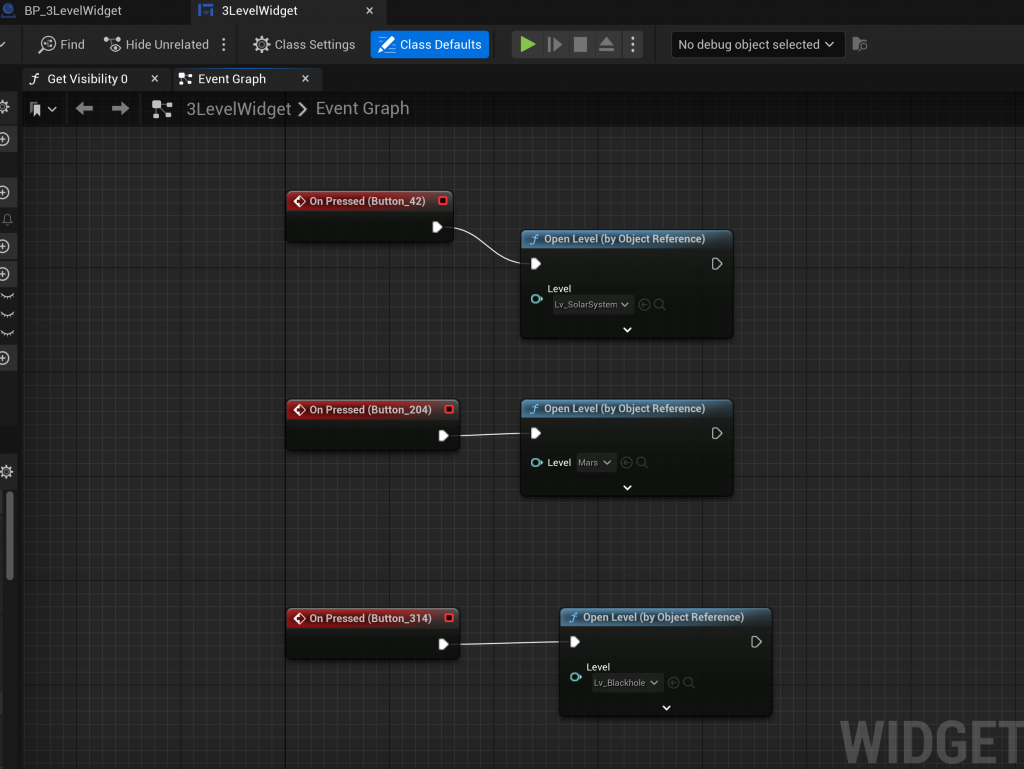Close the 3LevelWidget editor tab

(370, 10)
